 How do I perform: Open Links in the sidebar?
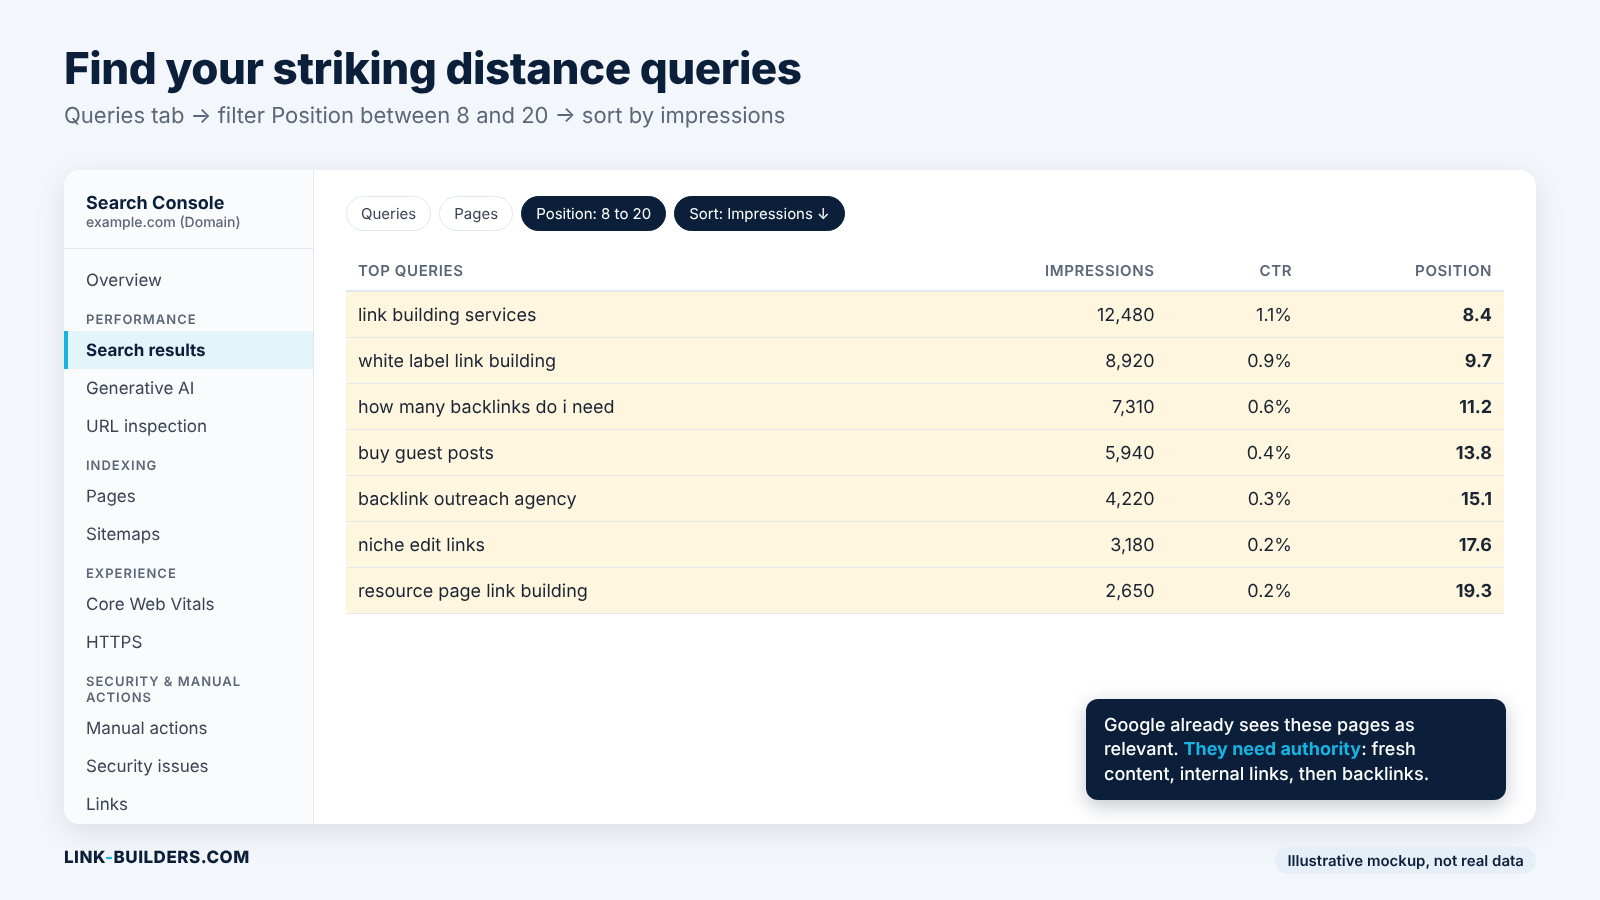[107, 804]
